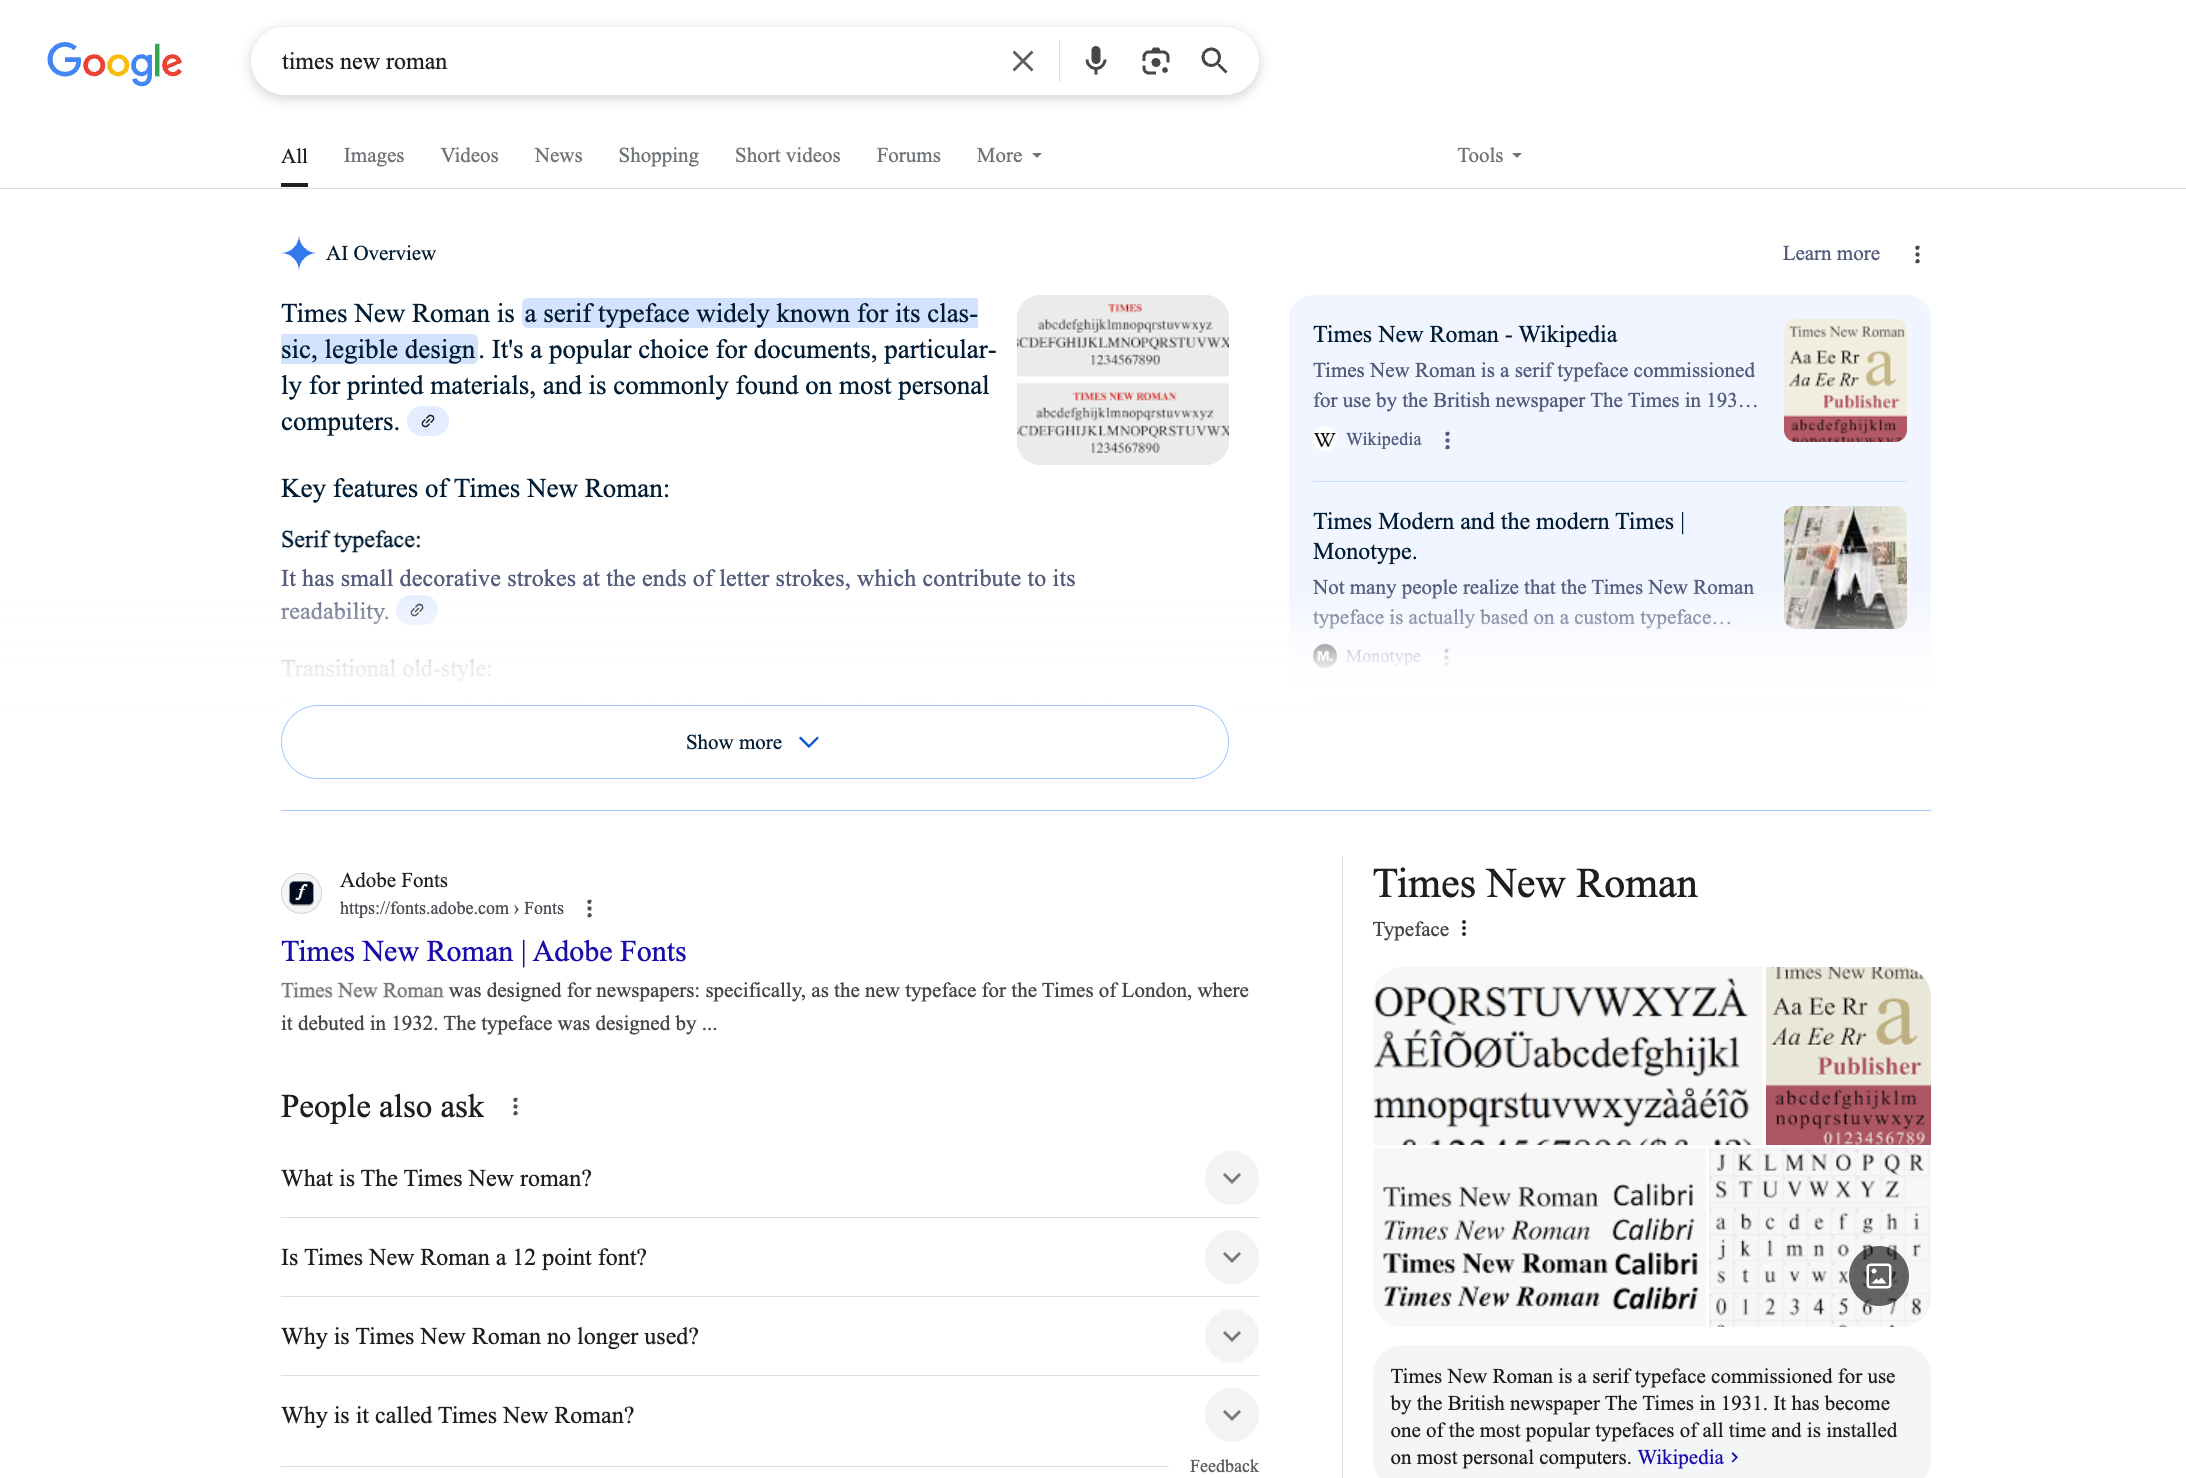This screenshot has width=2186, height=1478.
Task: Expand 'What is The Times New roman?'
Action: tap(769, 1178)
